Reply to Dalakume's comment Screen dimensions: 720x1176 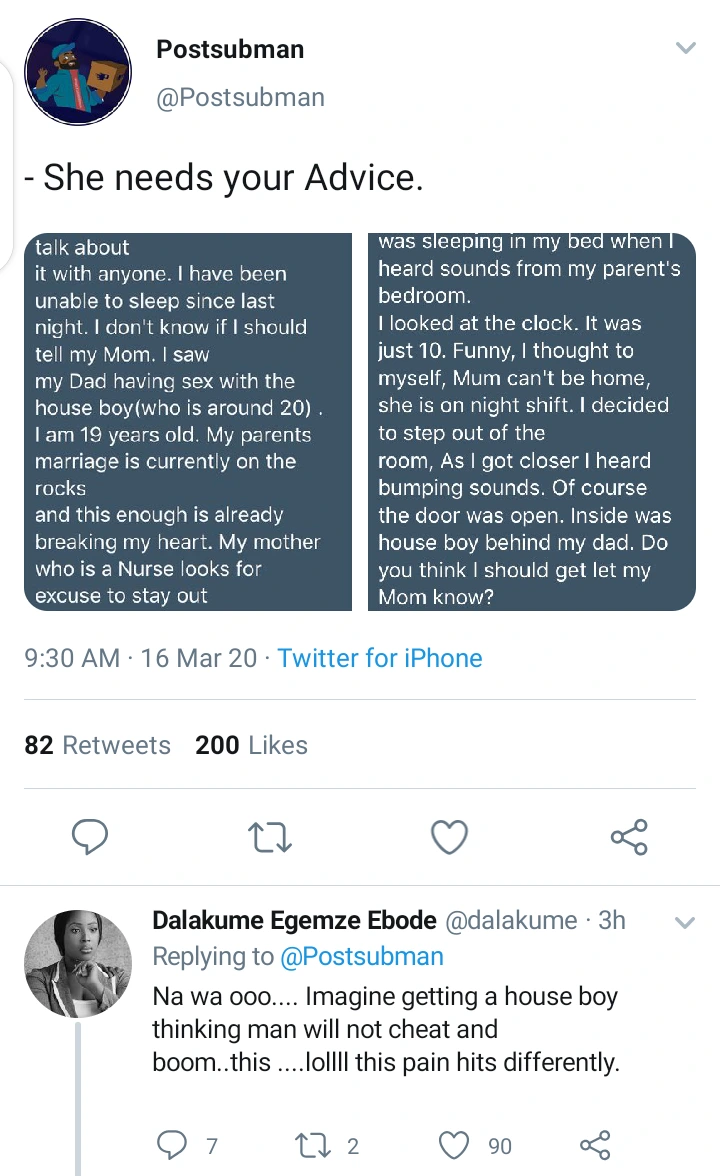pos(173,1145)
